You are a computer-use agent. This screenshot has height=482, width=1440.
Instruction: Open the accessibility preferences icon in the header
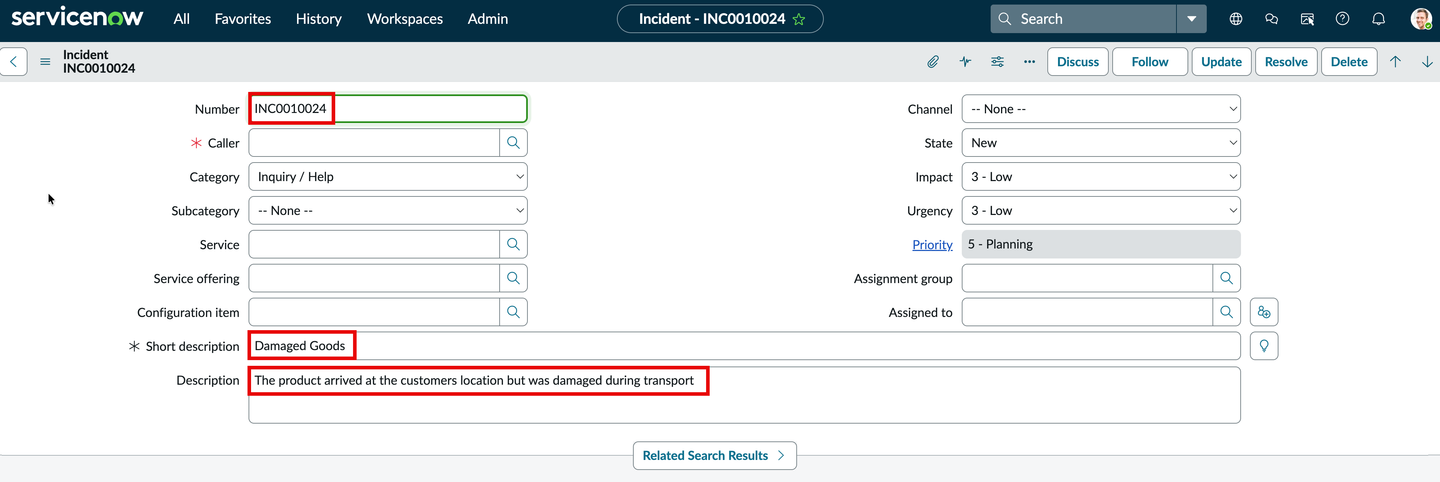pos(1307,19)
